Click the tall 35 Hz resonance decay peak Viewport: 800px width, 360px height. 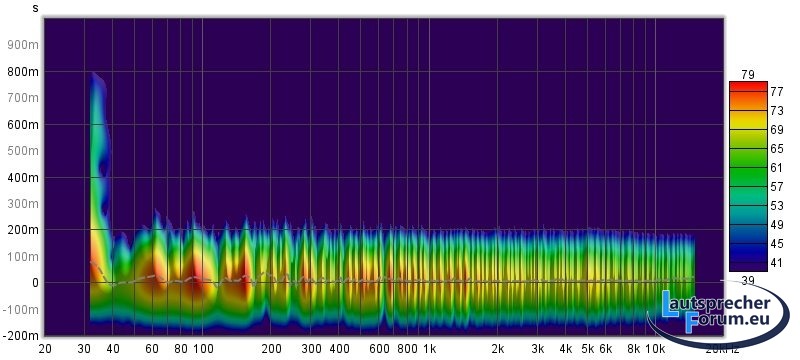(x=98, y=153)
